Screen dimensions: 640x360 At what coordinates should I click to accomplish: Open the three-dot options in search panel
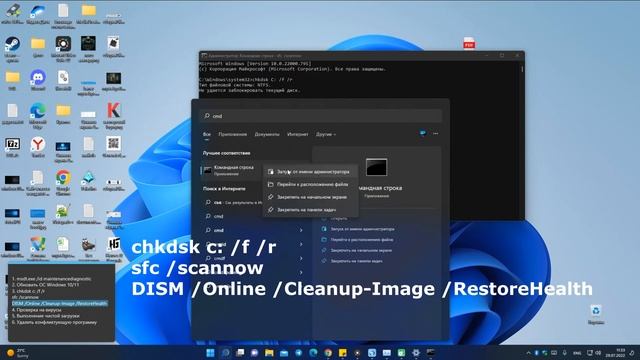click(436, 133)
